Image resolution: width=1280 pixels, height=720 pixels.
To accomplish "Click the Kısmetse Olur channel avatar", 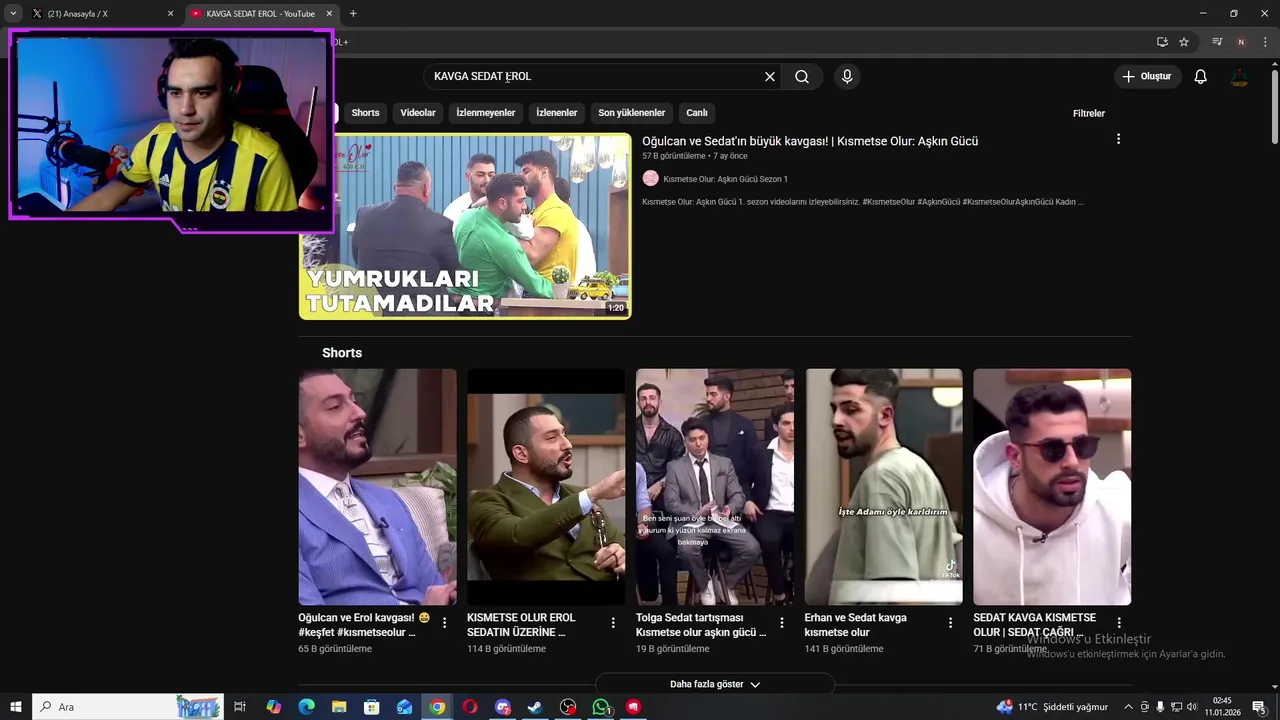I will [x=650, y=178].
